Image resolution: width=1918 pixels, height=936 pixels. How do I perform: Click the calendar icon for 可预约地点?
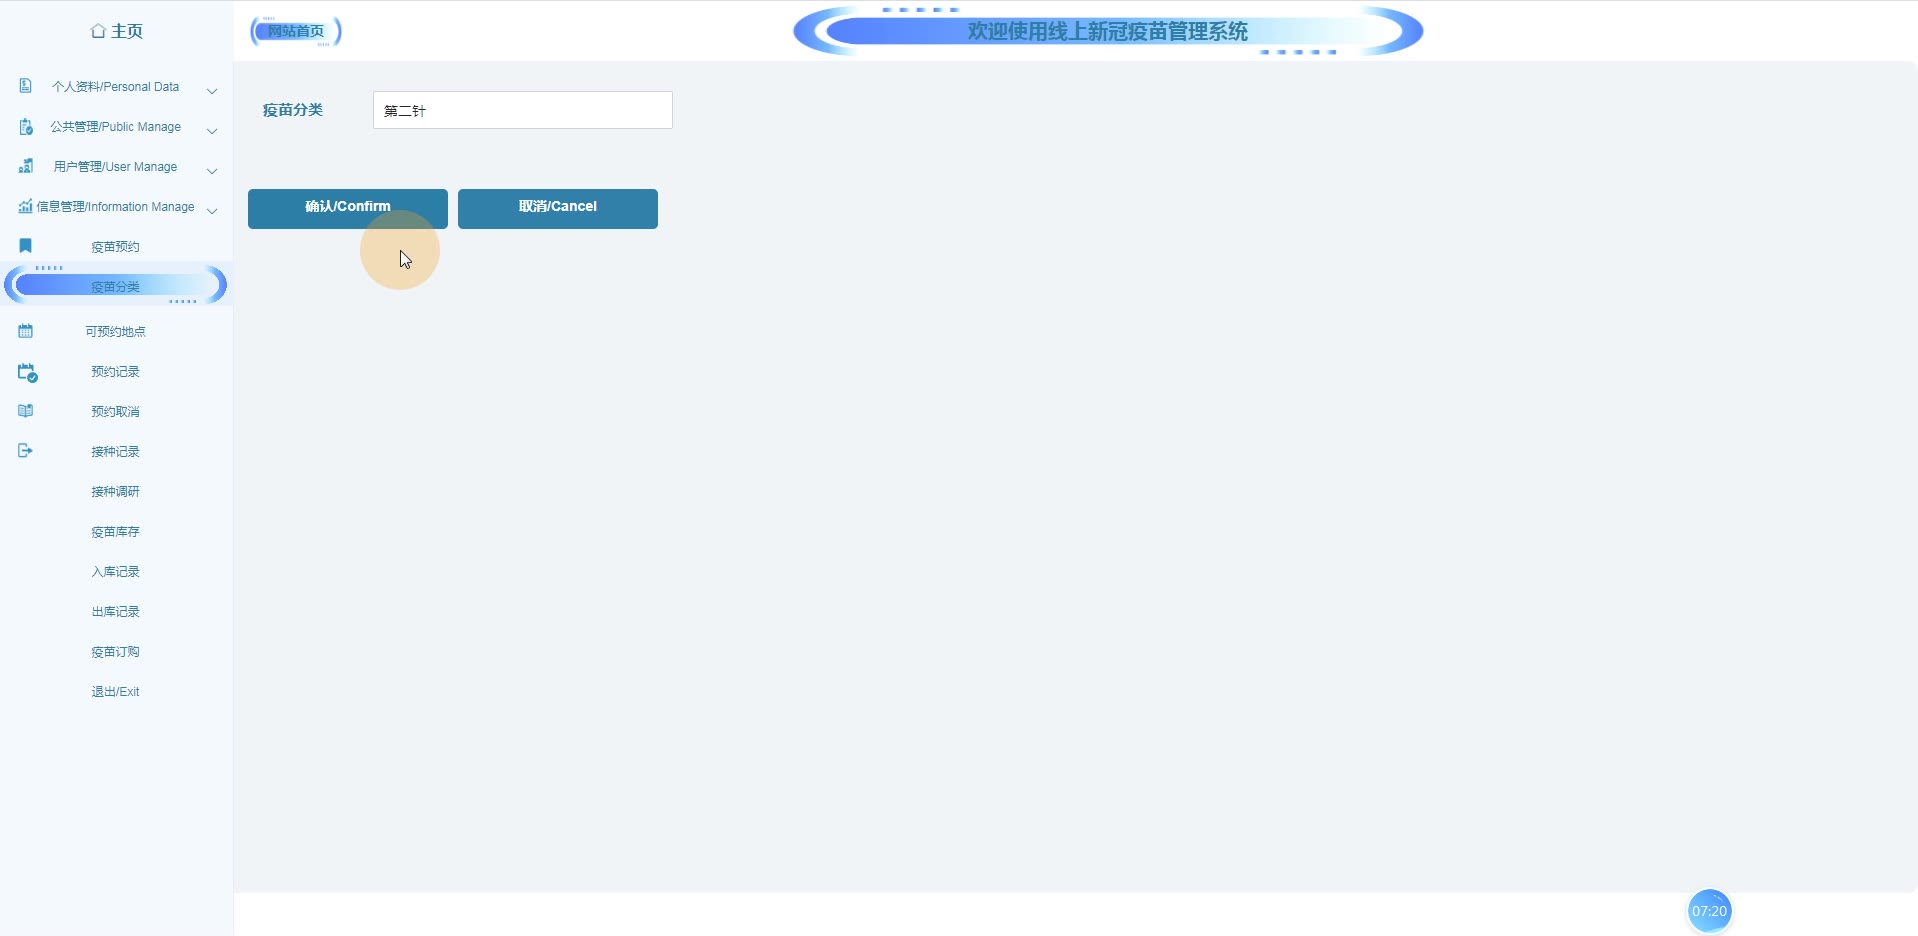click(26, 330)
